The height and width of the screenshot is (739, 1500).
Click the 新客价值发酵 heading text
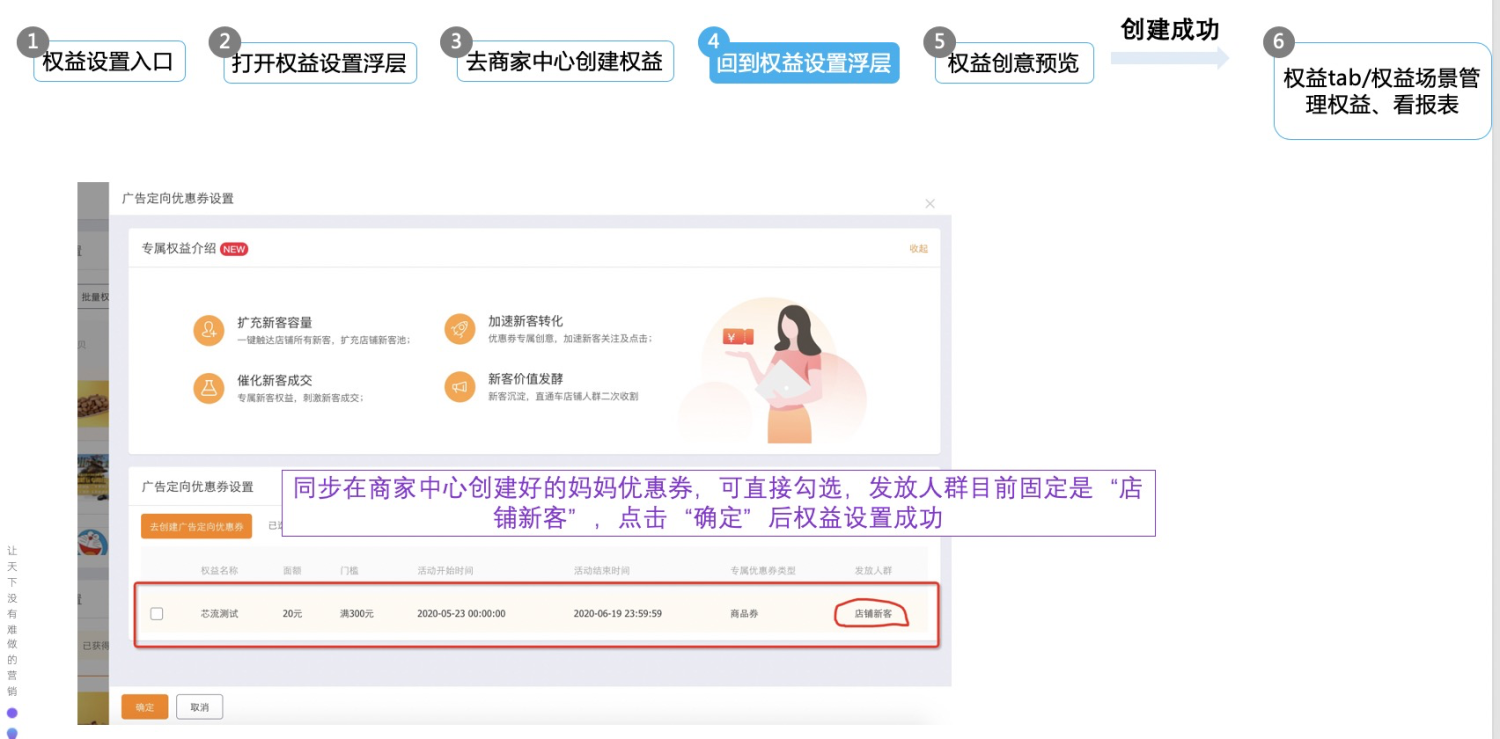pyautogui.click(x=525, y=379)
